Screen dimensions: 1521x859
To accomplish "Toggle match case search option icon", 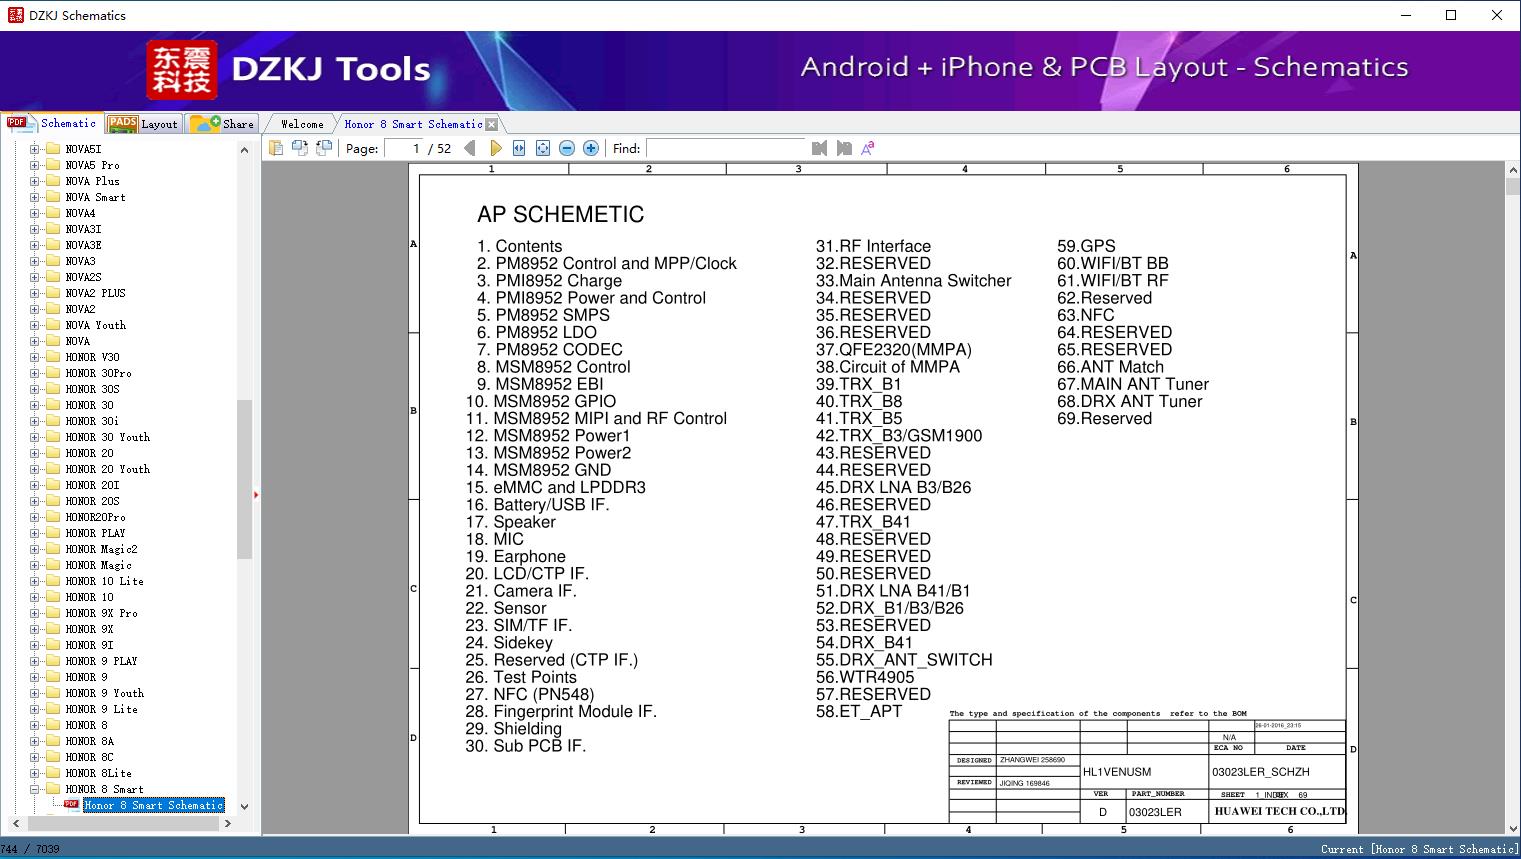I will pyautogui.click(x=868, y=148).
